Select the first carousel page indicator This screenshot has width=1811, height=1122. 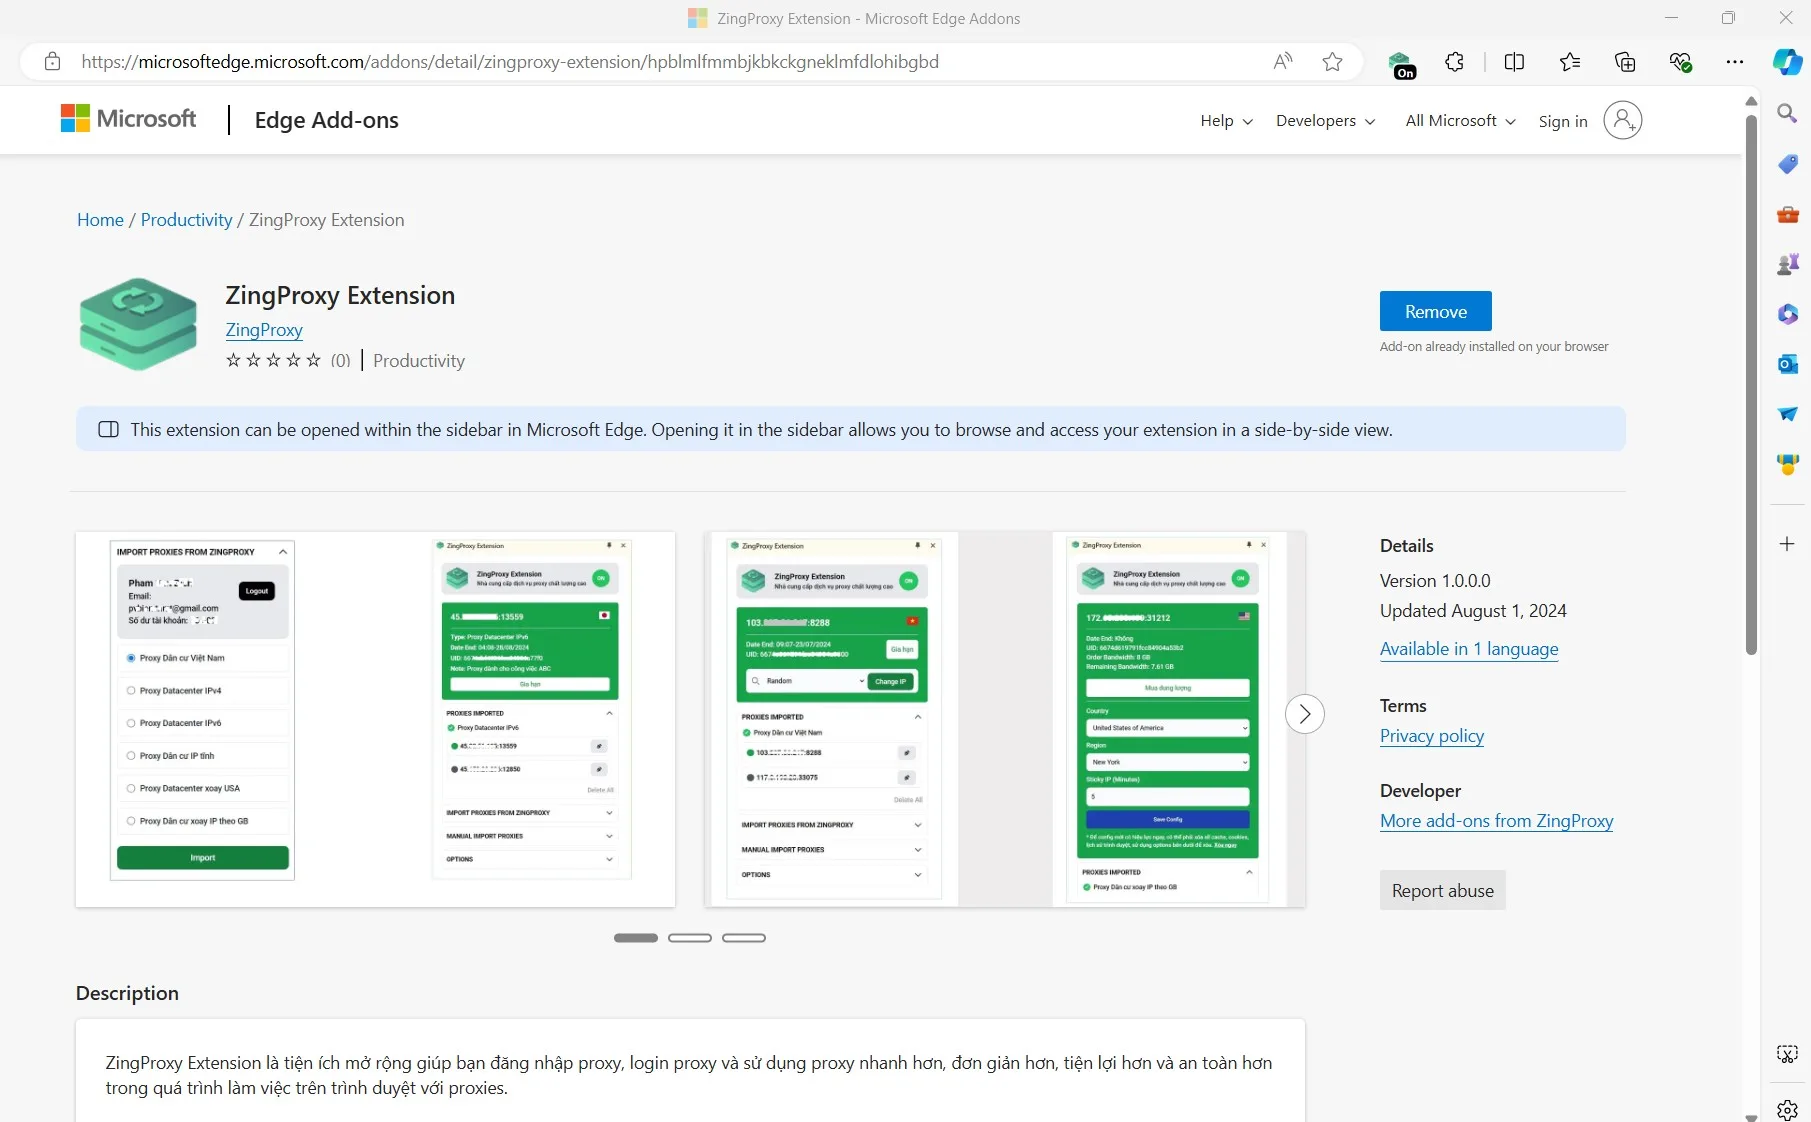[635, 938]
